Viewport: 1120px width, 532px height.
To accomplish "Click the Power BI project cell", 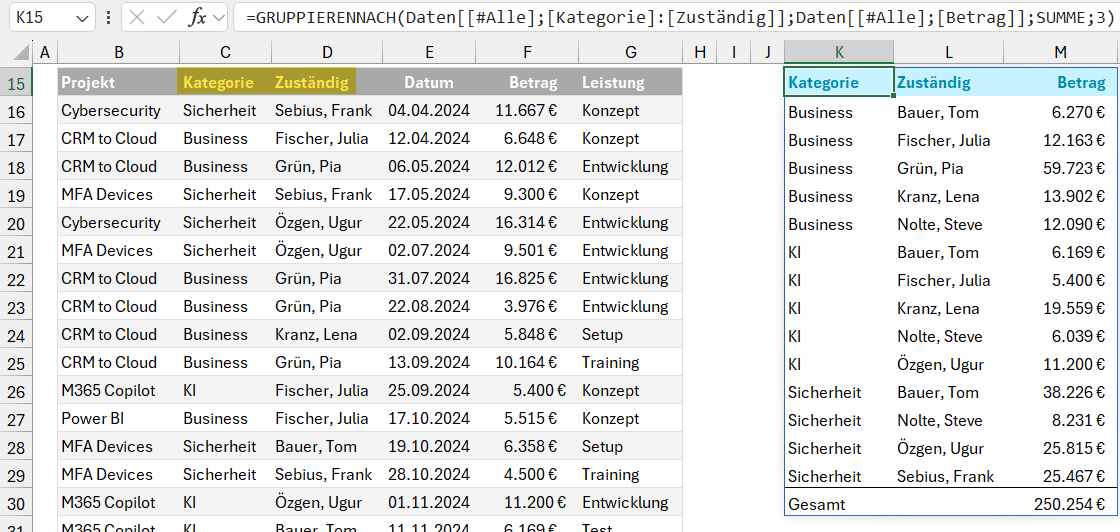I will tap(119, 418).
